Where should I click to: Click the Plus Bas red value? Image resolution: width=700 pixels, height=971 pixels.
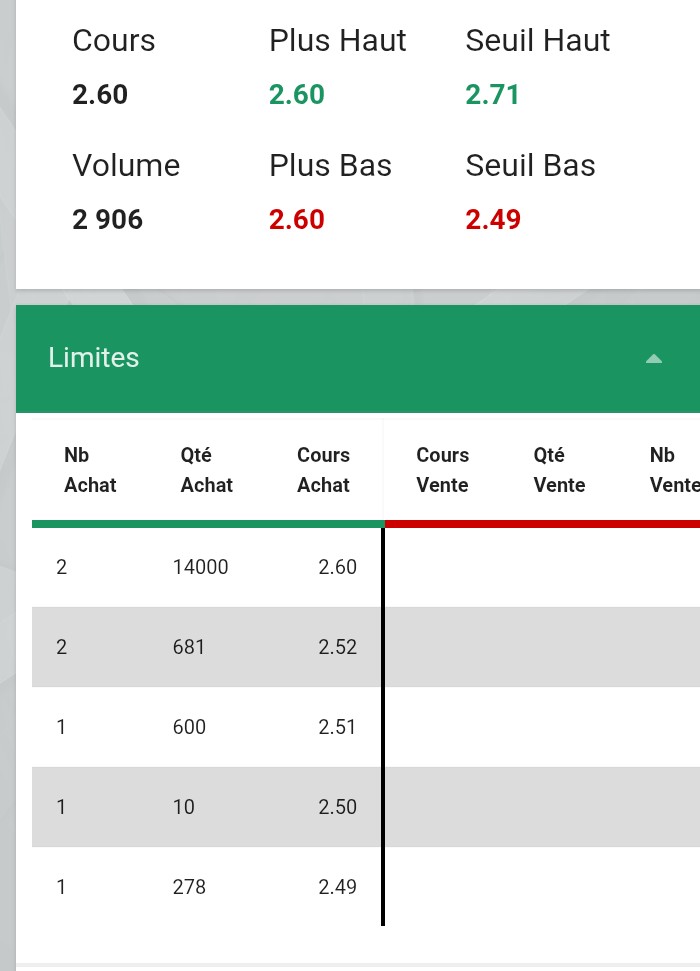(x=297, y=220)
